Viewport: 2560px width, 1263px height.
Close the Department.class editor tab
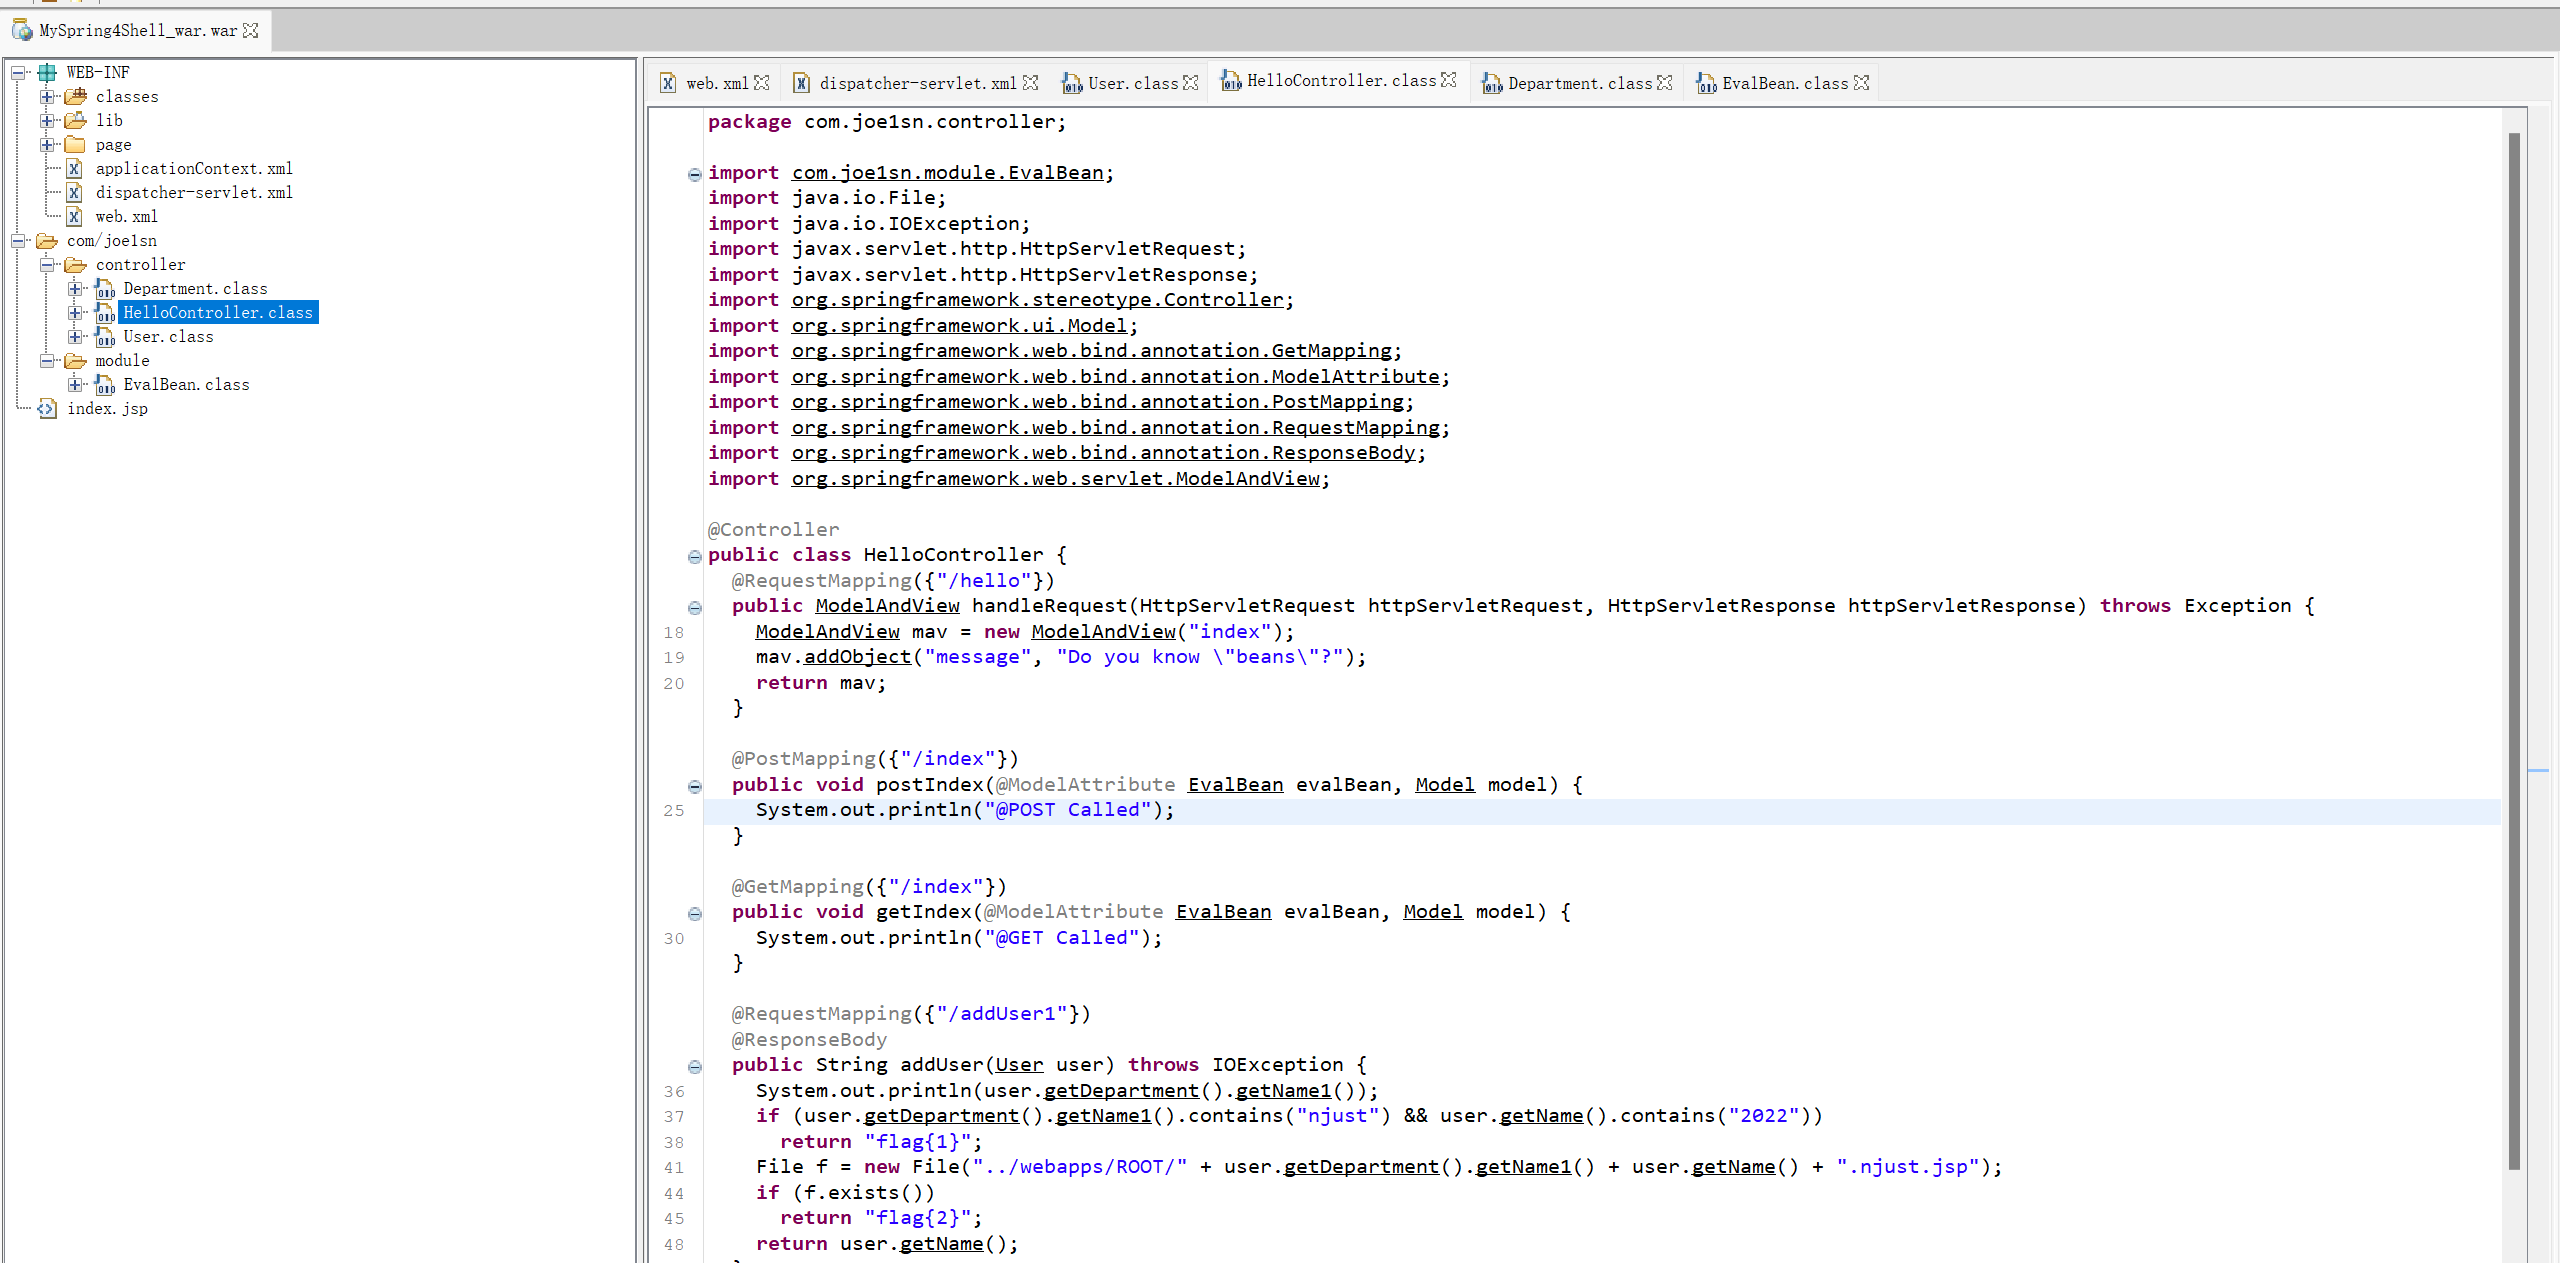tap(1665, 83)
